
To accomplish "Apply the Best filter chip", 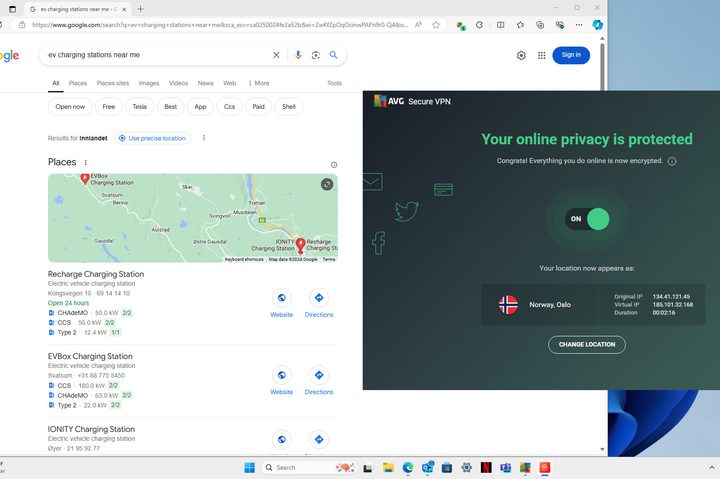I will coord(170,107).
